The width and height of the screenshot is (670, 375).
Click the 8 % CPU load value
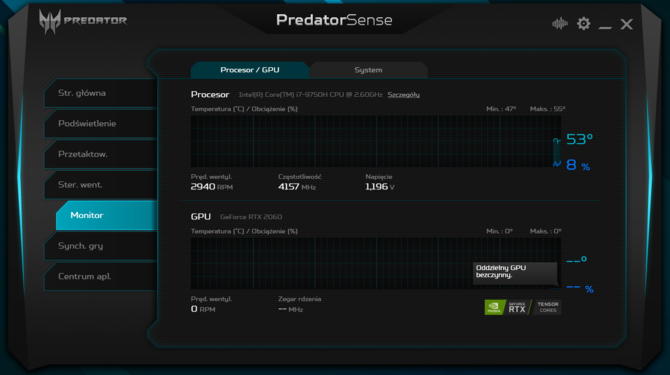(578, 165)
